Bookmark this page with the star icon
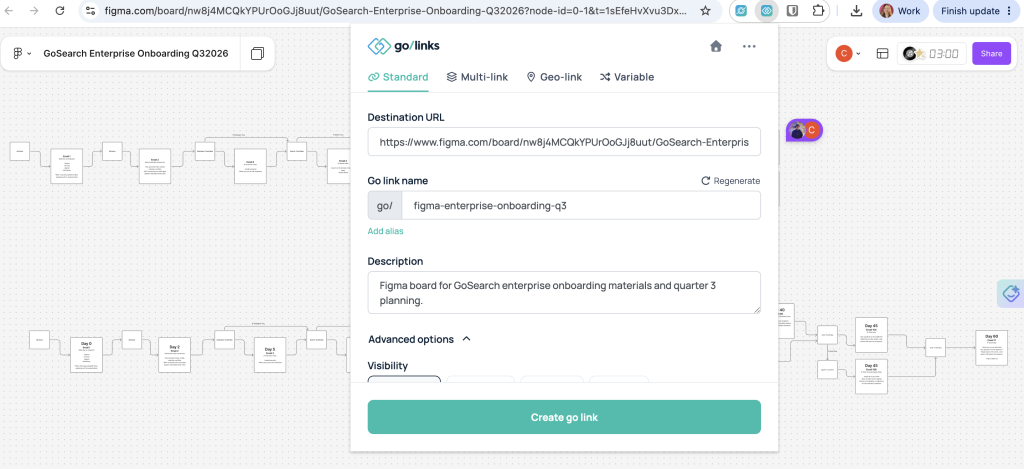Screen dimensions: 1024x469 pyautogui.click(x=705, y=10)
